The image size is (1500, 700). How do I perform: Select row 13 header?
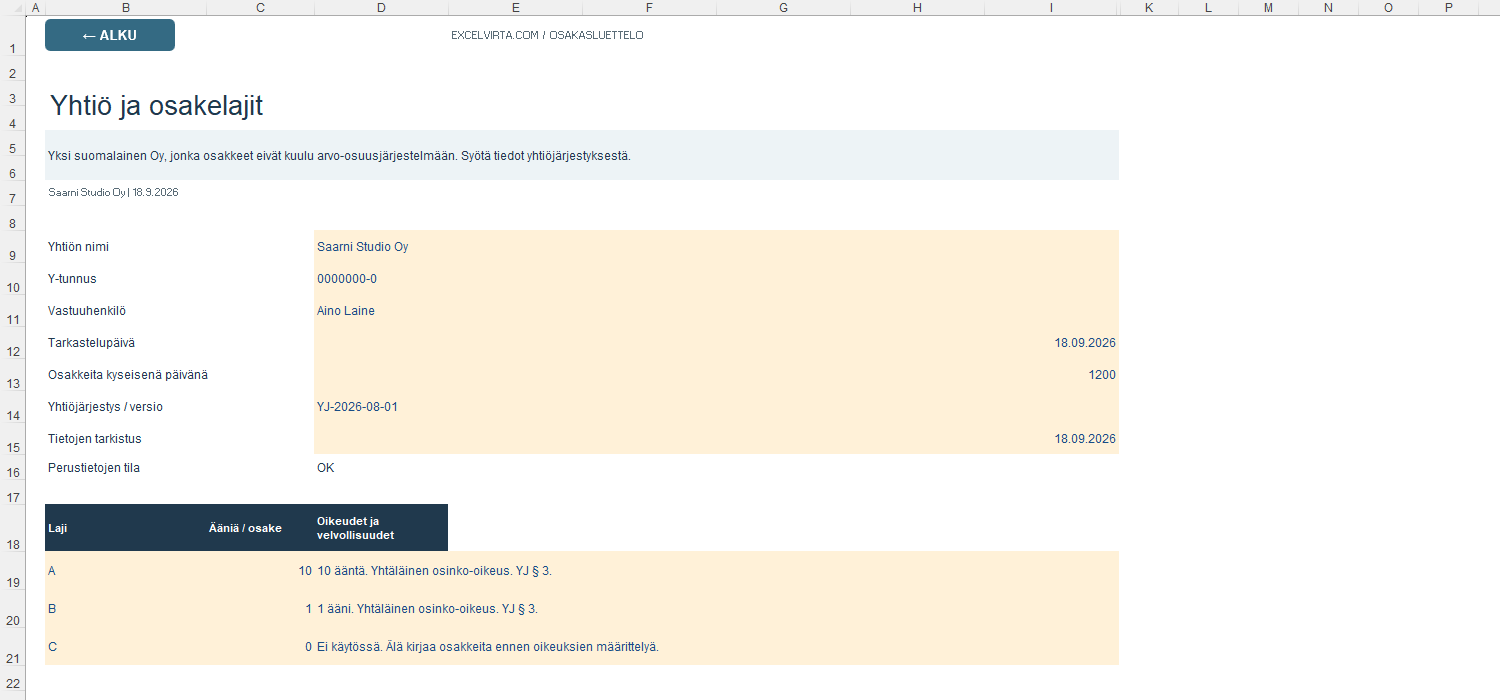point(13,374)
